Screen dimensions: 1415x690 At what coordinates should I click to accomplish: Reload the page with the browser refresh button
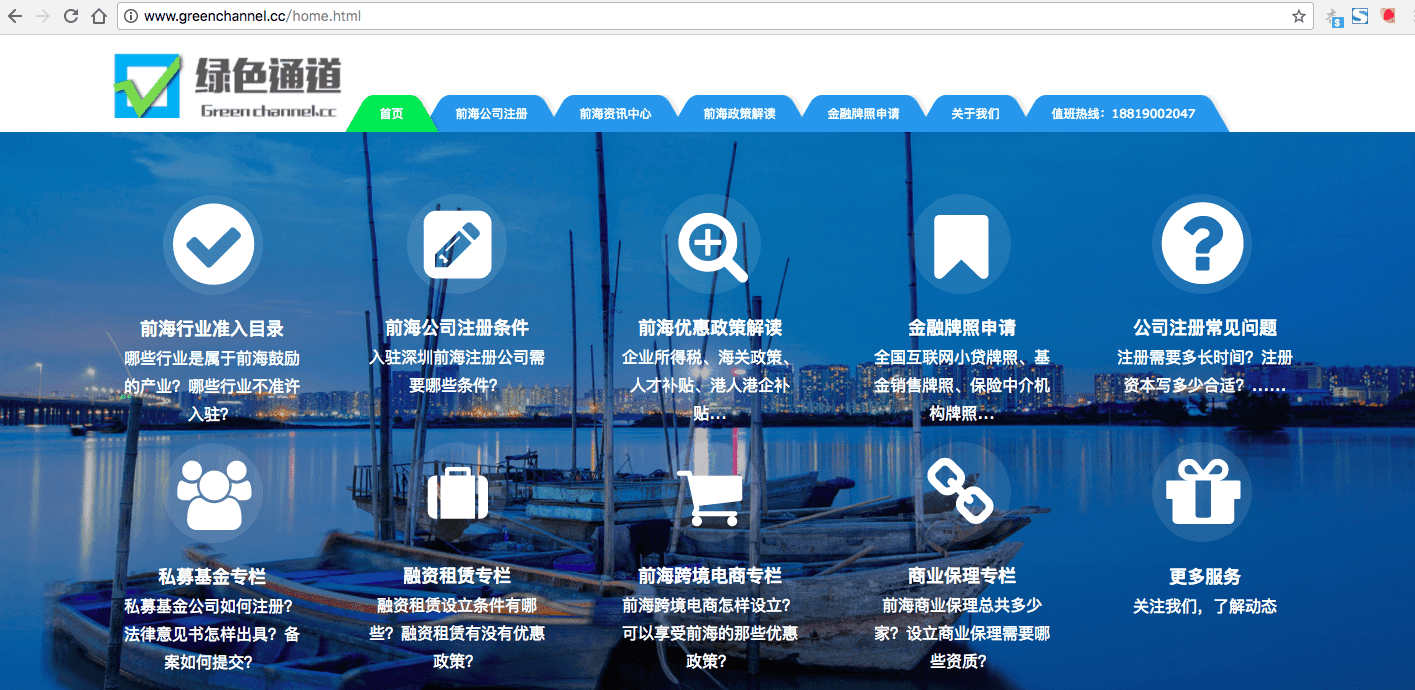click(x=71, y=16)
